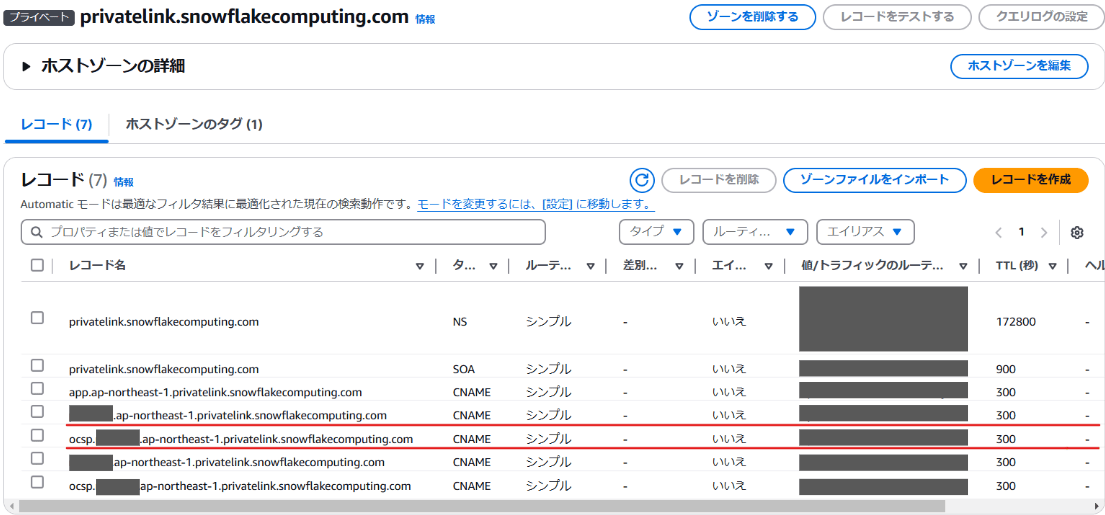Image resolution: width=1105 pixels, height=515 pixels.
Task: Open the タイプ filter dropdown
Action: pos(656,232)
